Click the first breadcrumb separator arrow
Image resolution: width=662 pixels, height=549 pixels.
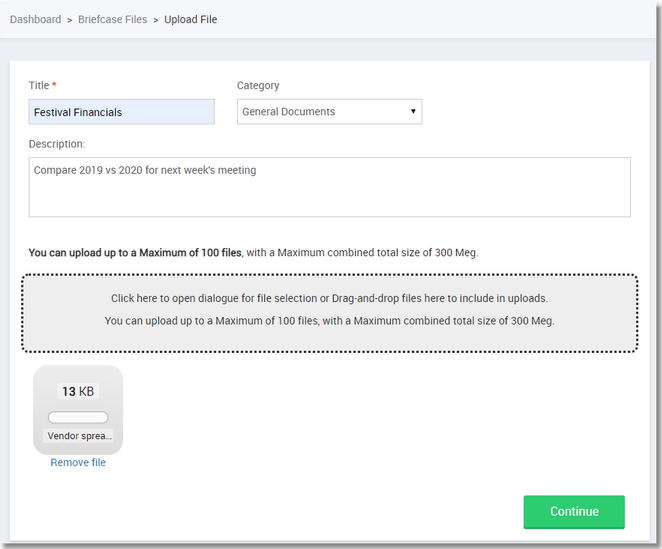point(69,20)
